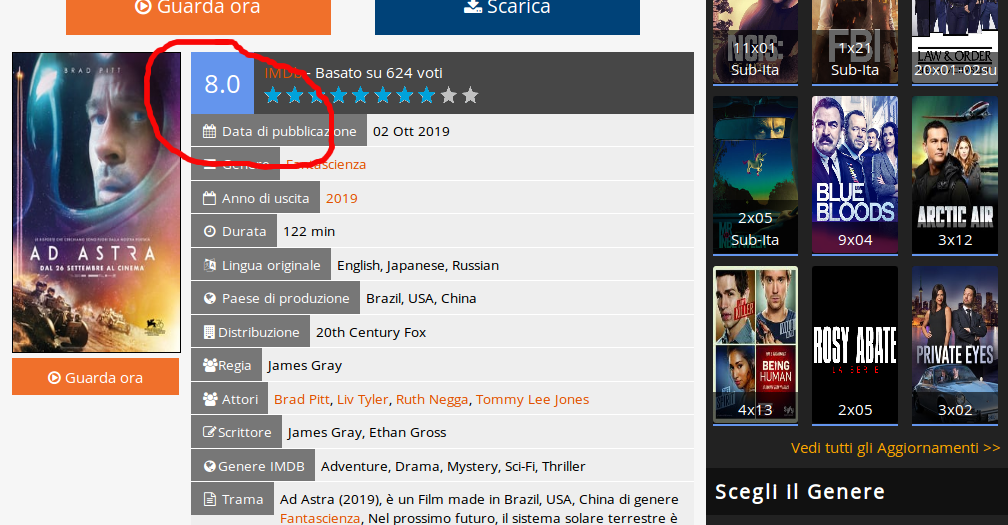Click the last star in the rating bar
Screen dimensions: 1008x525
tap(470, 96)
